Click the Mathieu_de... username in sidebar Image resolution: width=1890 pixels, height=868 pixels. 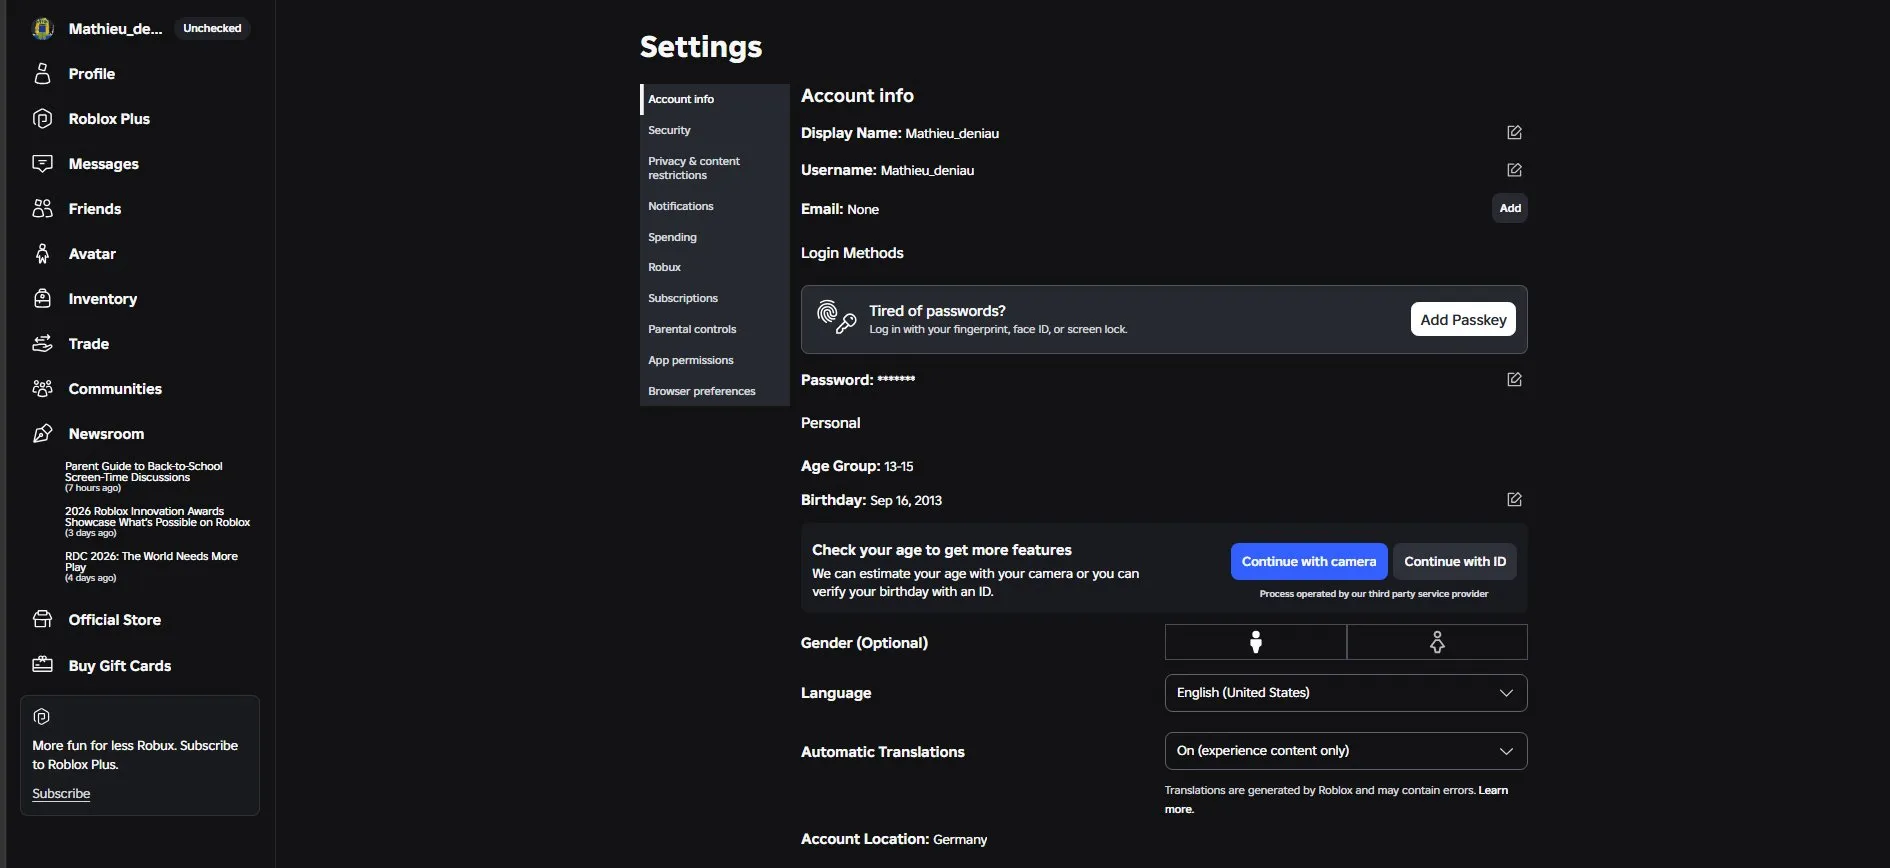tap(115, 29)
